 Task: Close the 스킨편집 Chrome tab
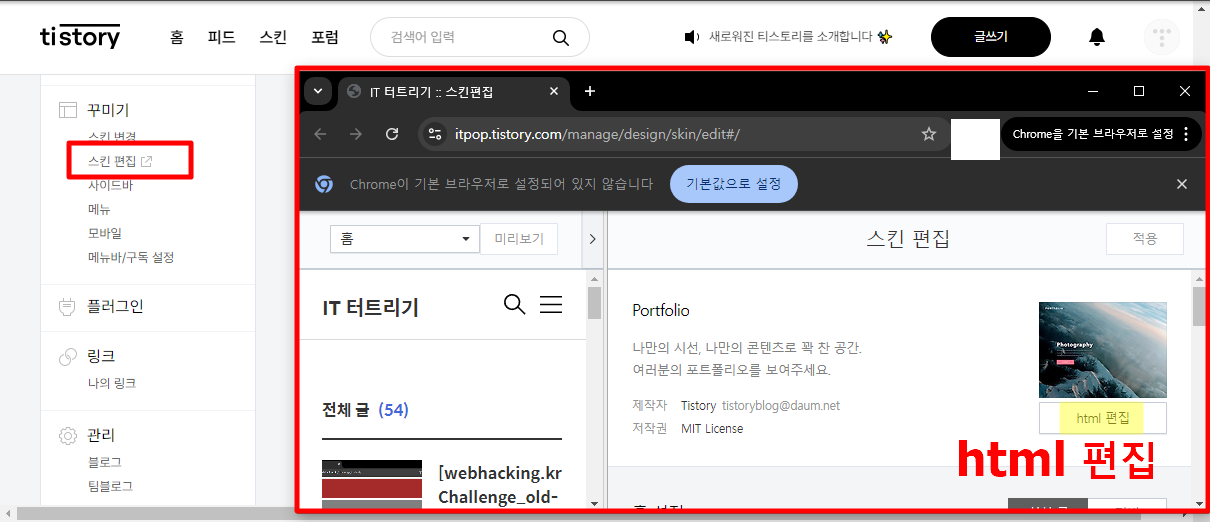(x=555, y=91)
